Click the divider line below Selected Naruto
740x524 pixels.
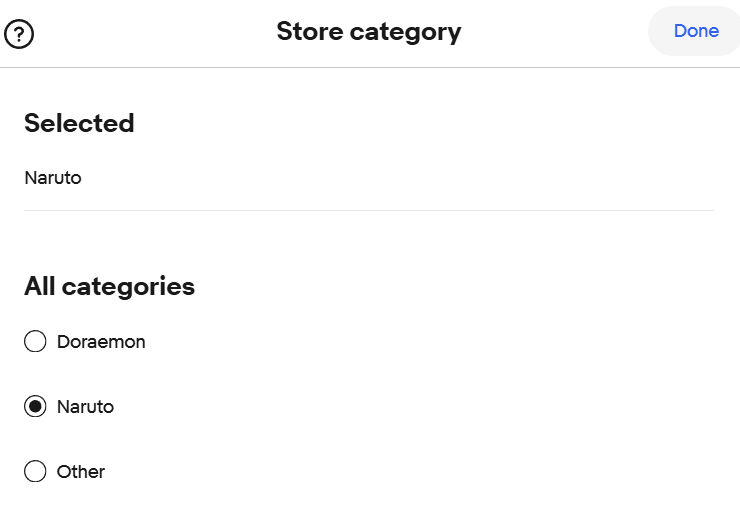369,210
